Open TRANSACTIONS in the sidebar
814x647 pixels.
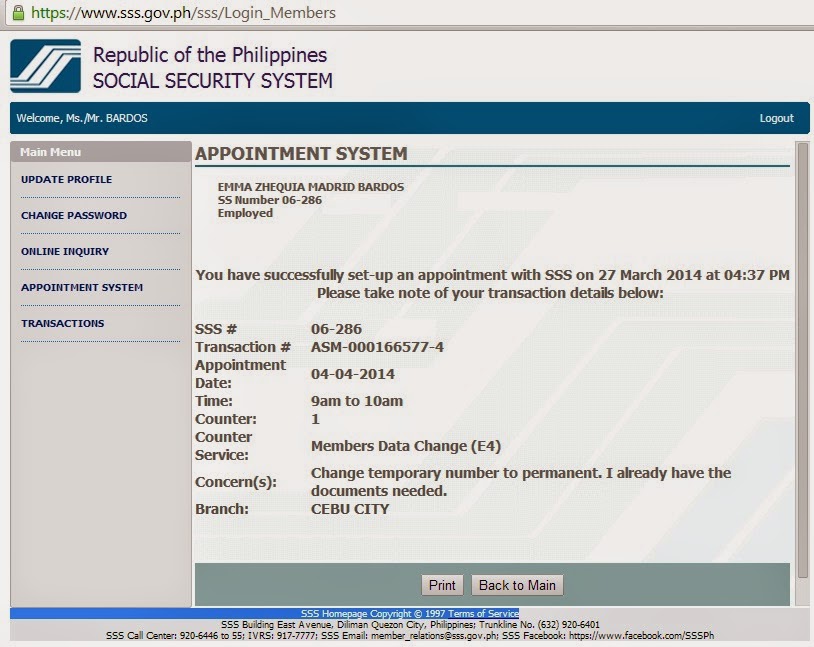click(63, 323)
